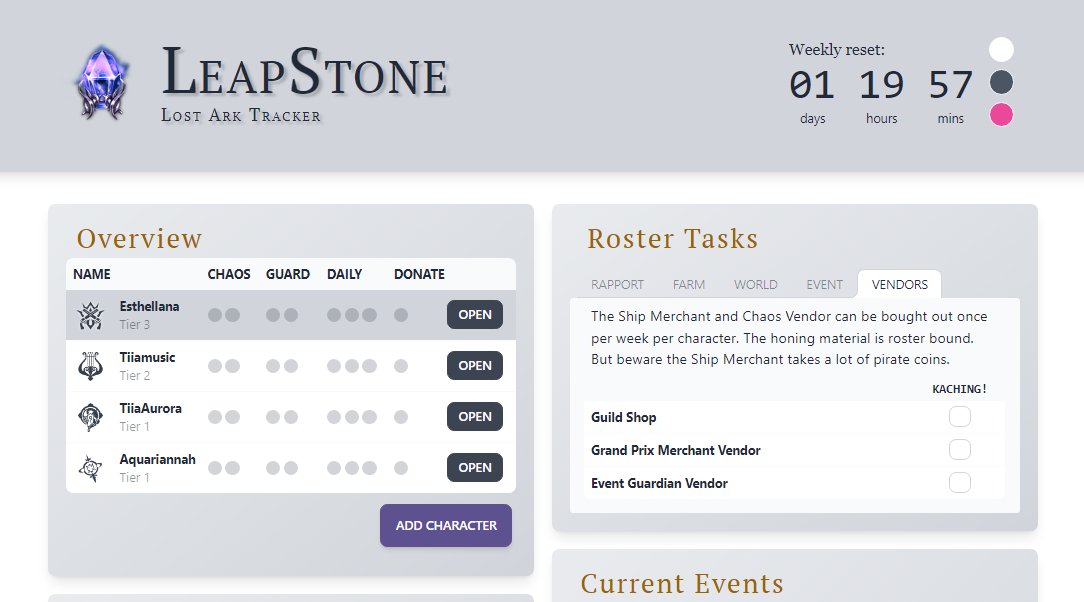Click the Guild Shop task label

(x=624, y=417)
